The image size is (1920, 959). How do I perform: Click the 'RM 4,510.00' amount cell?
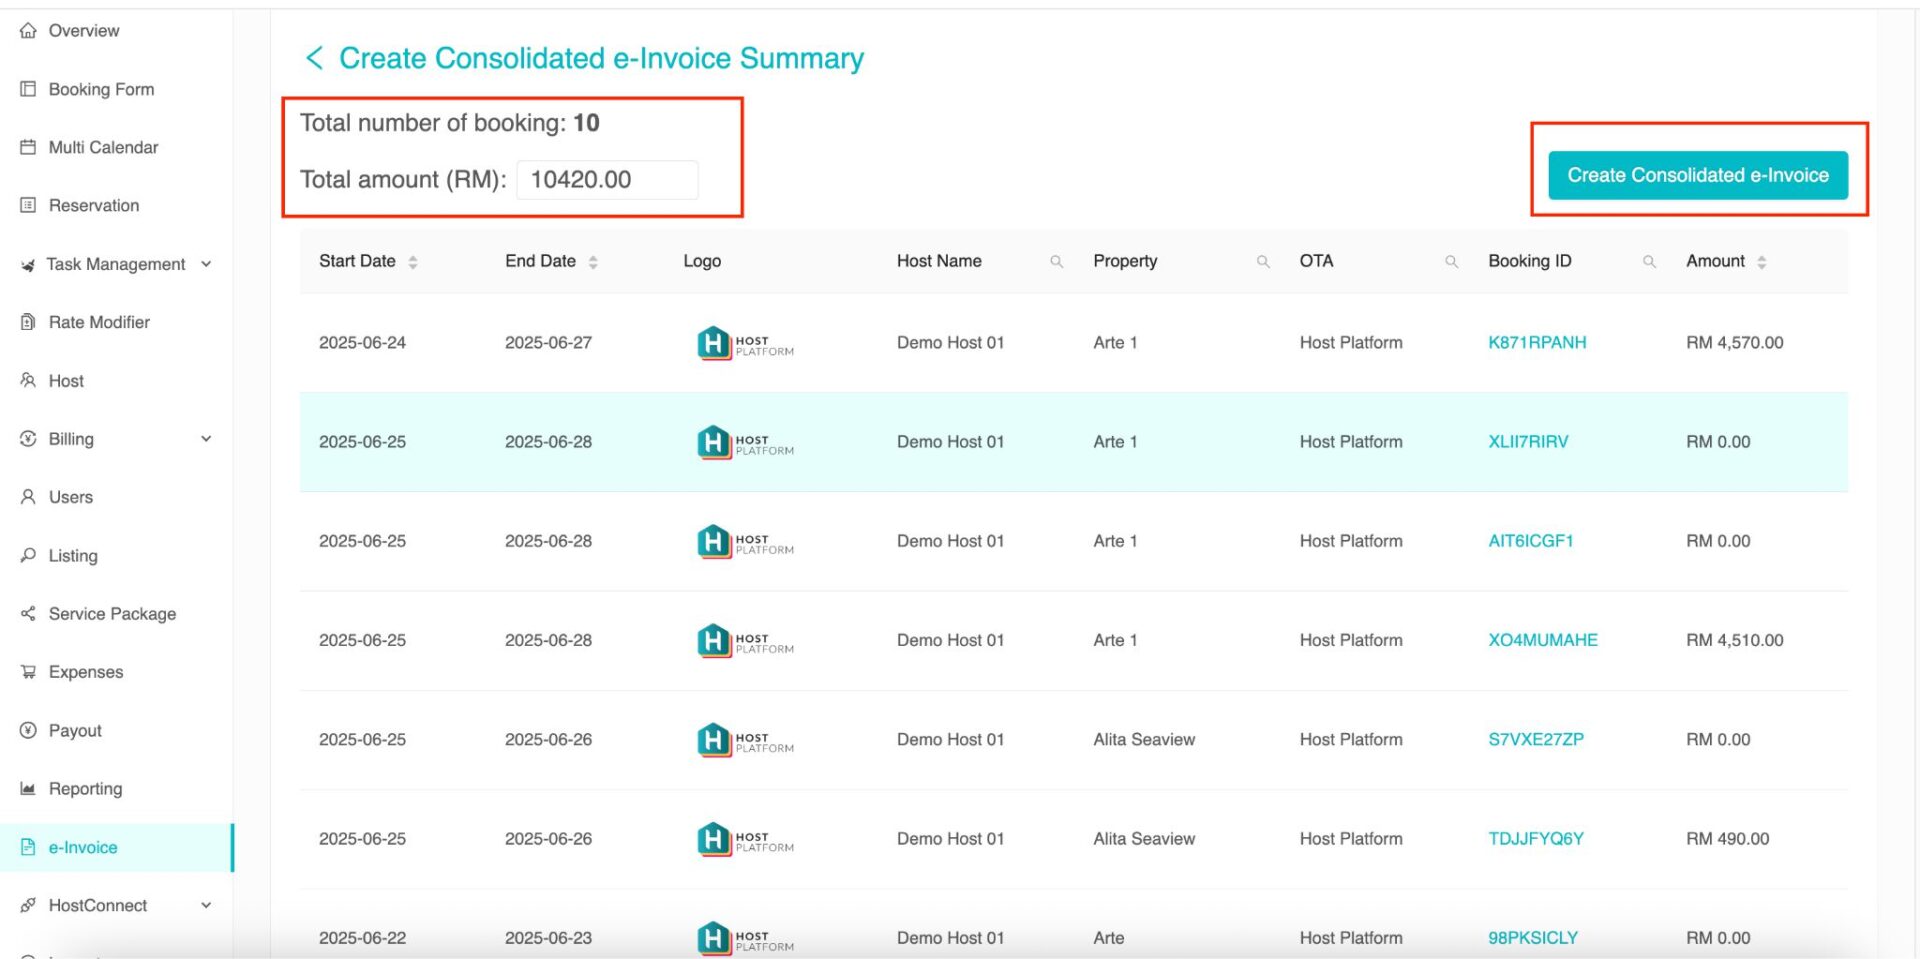tap(1734, 640)
